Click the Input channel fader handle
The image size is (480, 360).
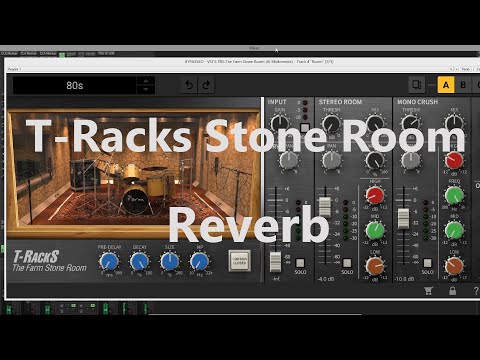tap(276, 262)
